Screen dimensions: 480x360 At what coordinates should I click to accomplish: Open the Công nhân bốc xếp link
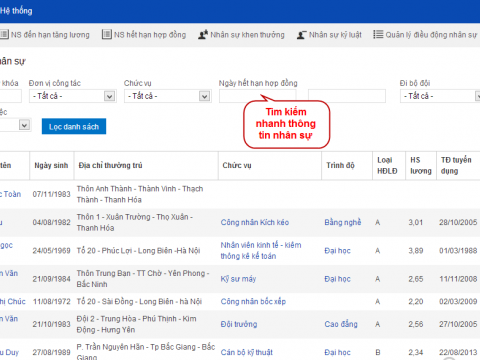253,301
